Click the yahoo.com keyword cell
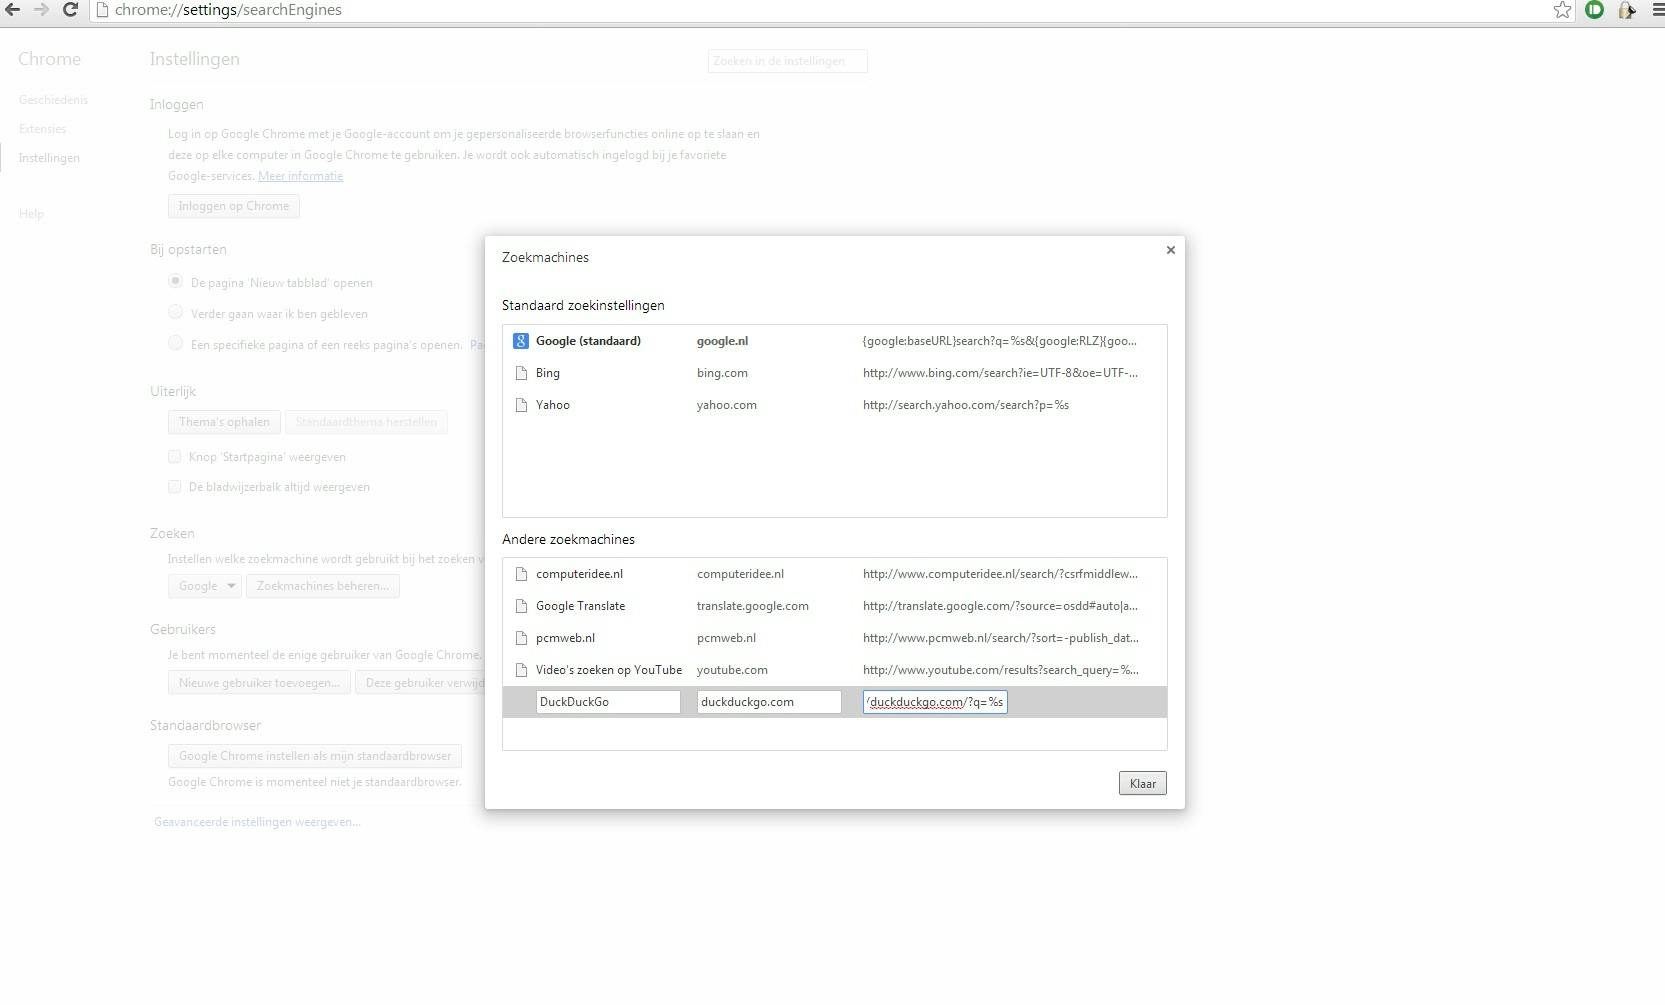 727,405
